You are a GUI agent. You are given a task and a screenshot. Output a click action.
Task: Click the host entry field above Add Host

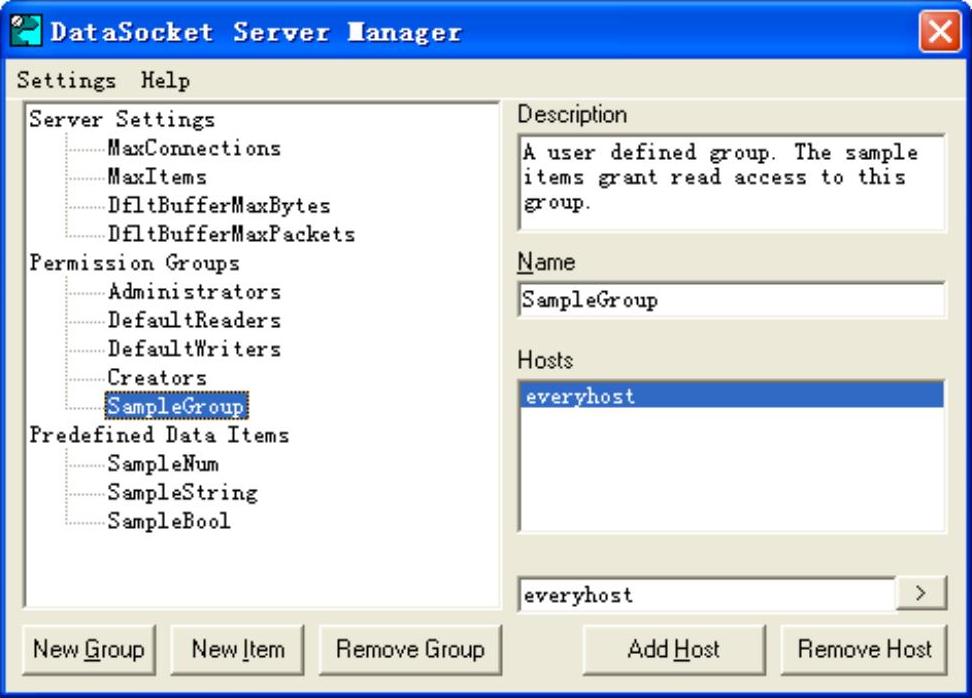point(707,594)
